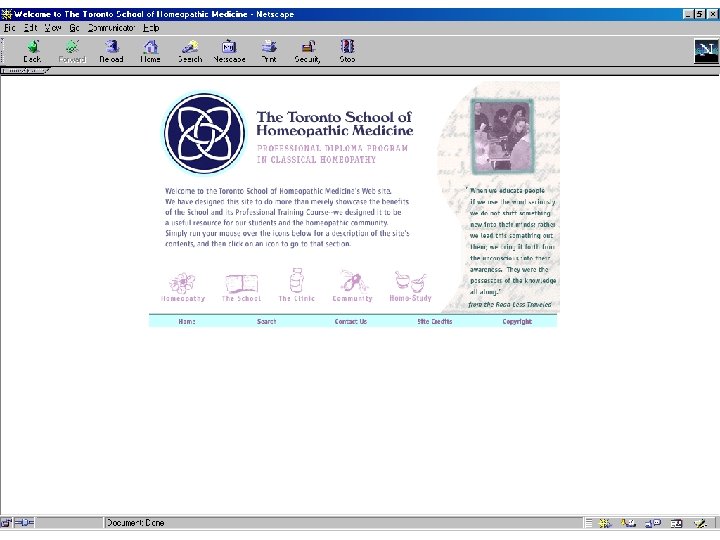
Task: Open the Edit menu
Action: (x=30, y=28)
